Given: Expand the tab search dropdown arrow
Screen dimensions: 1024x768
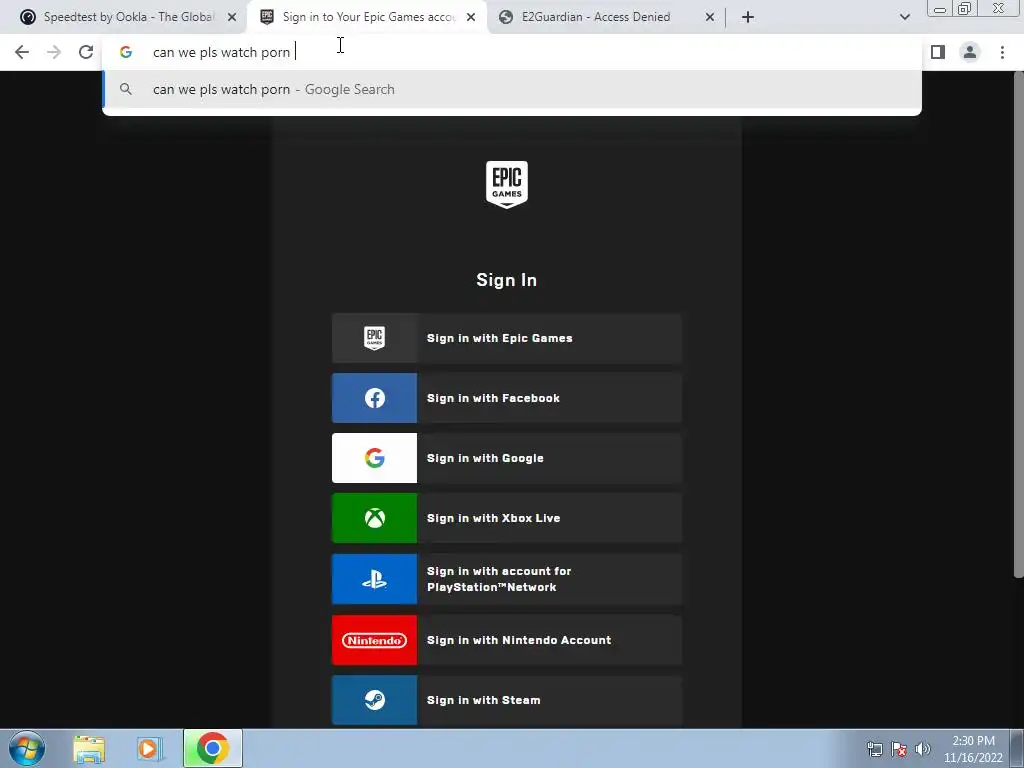Looking at the screenshot, I should [x=904, y=18].
